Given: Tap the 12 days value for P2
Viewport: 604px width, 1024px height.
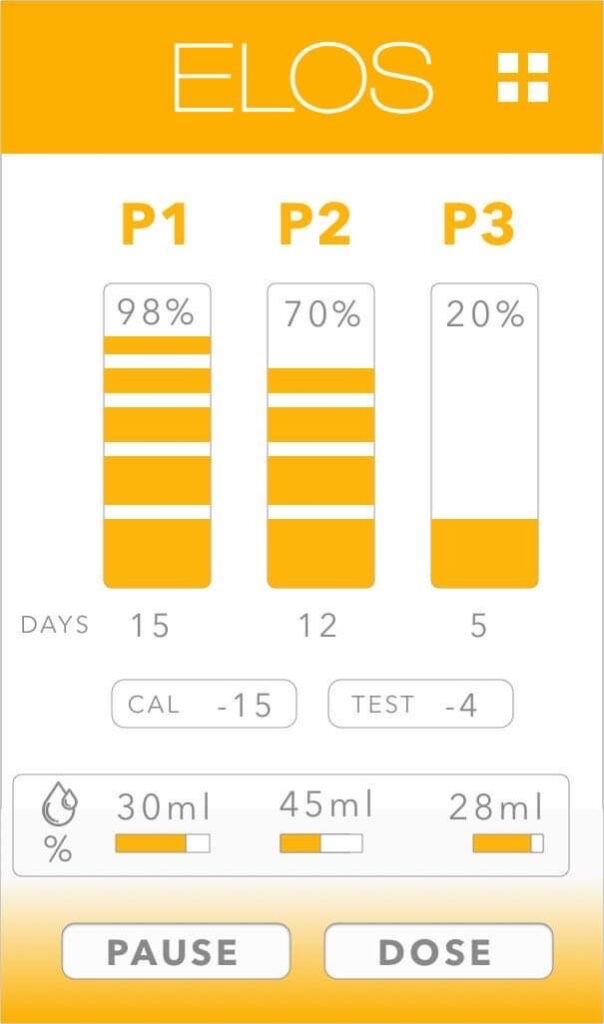Looking at the screenshot, I should click(x=317, y=626).
